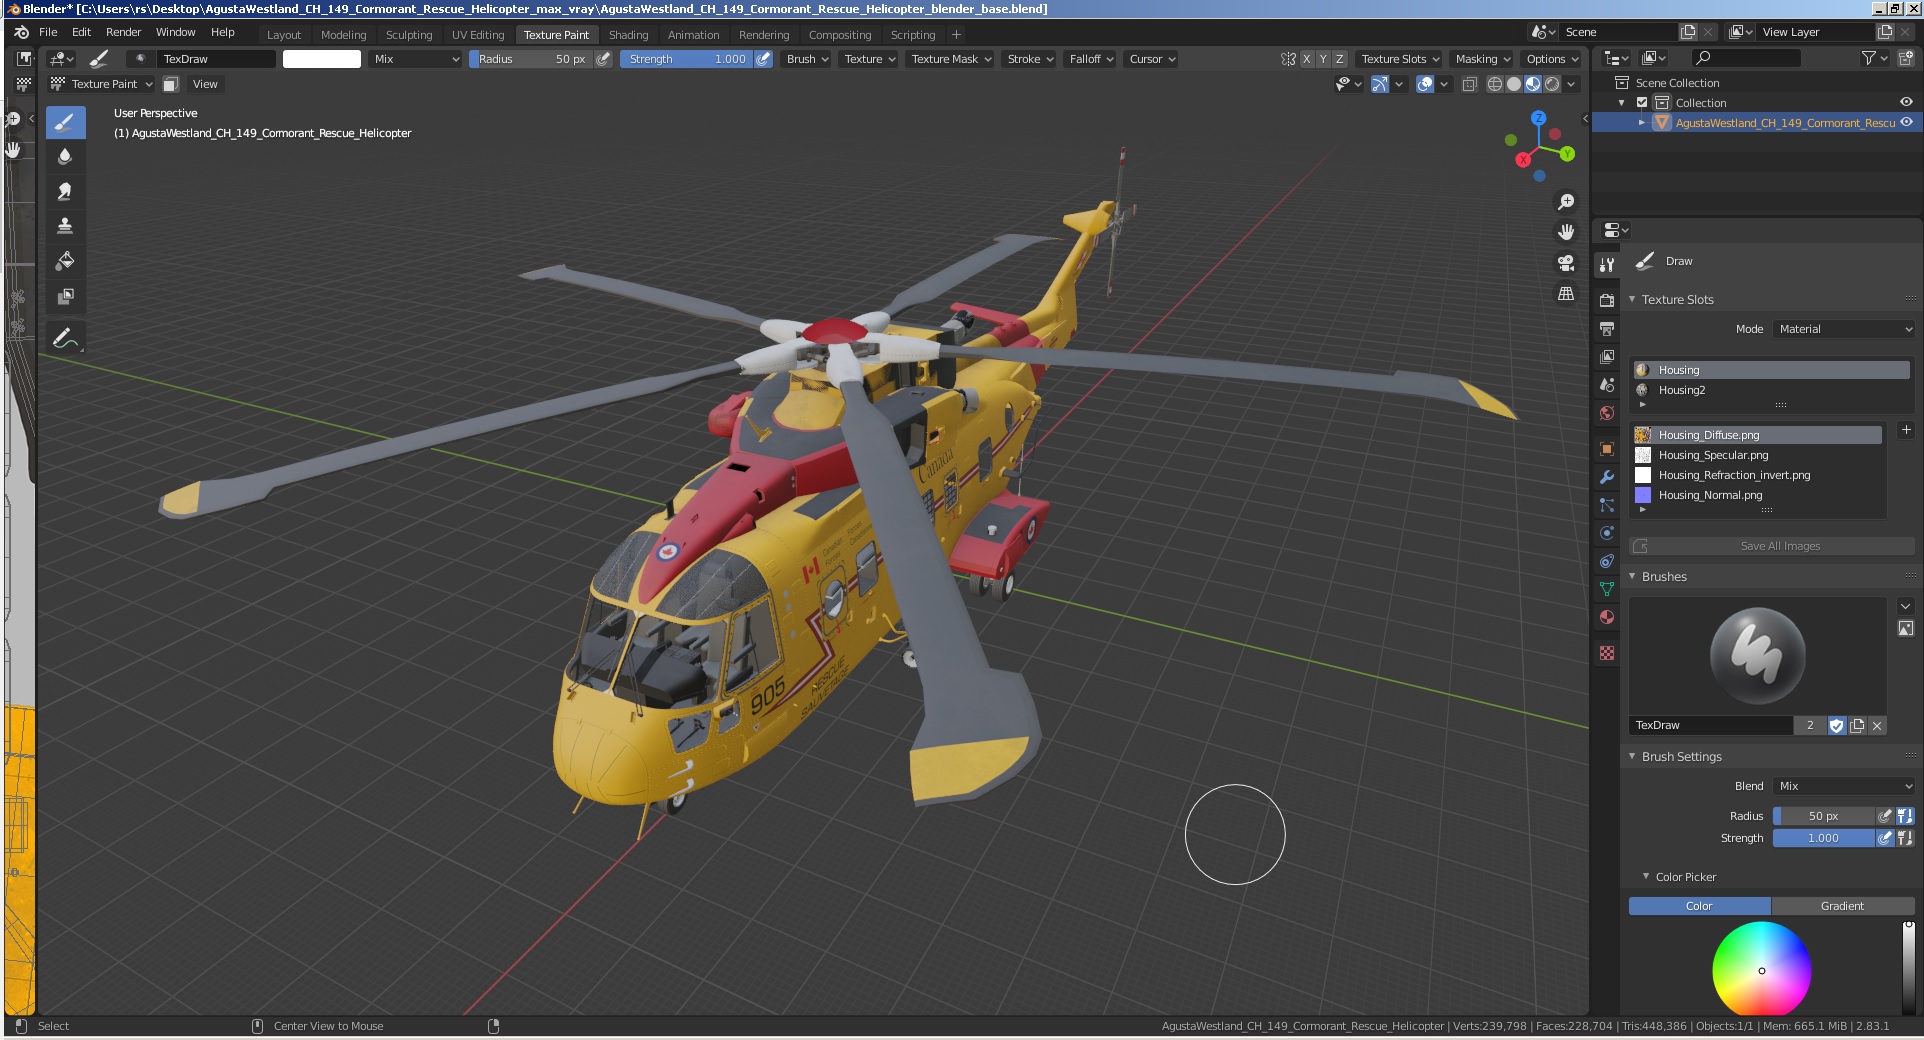
Task: Toggle Y axis symmetry
Action: coord(1323,59)
